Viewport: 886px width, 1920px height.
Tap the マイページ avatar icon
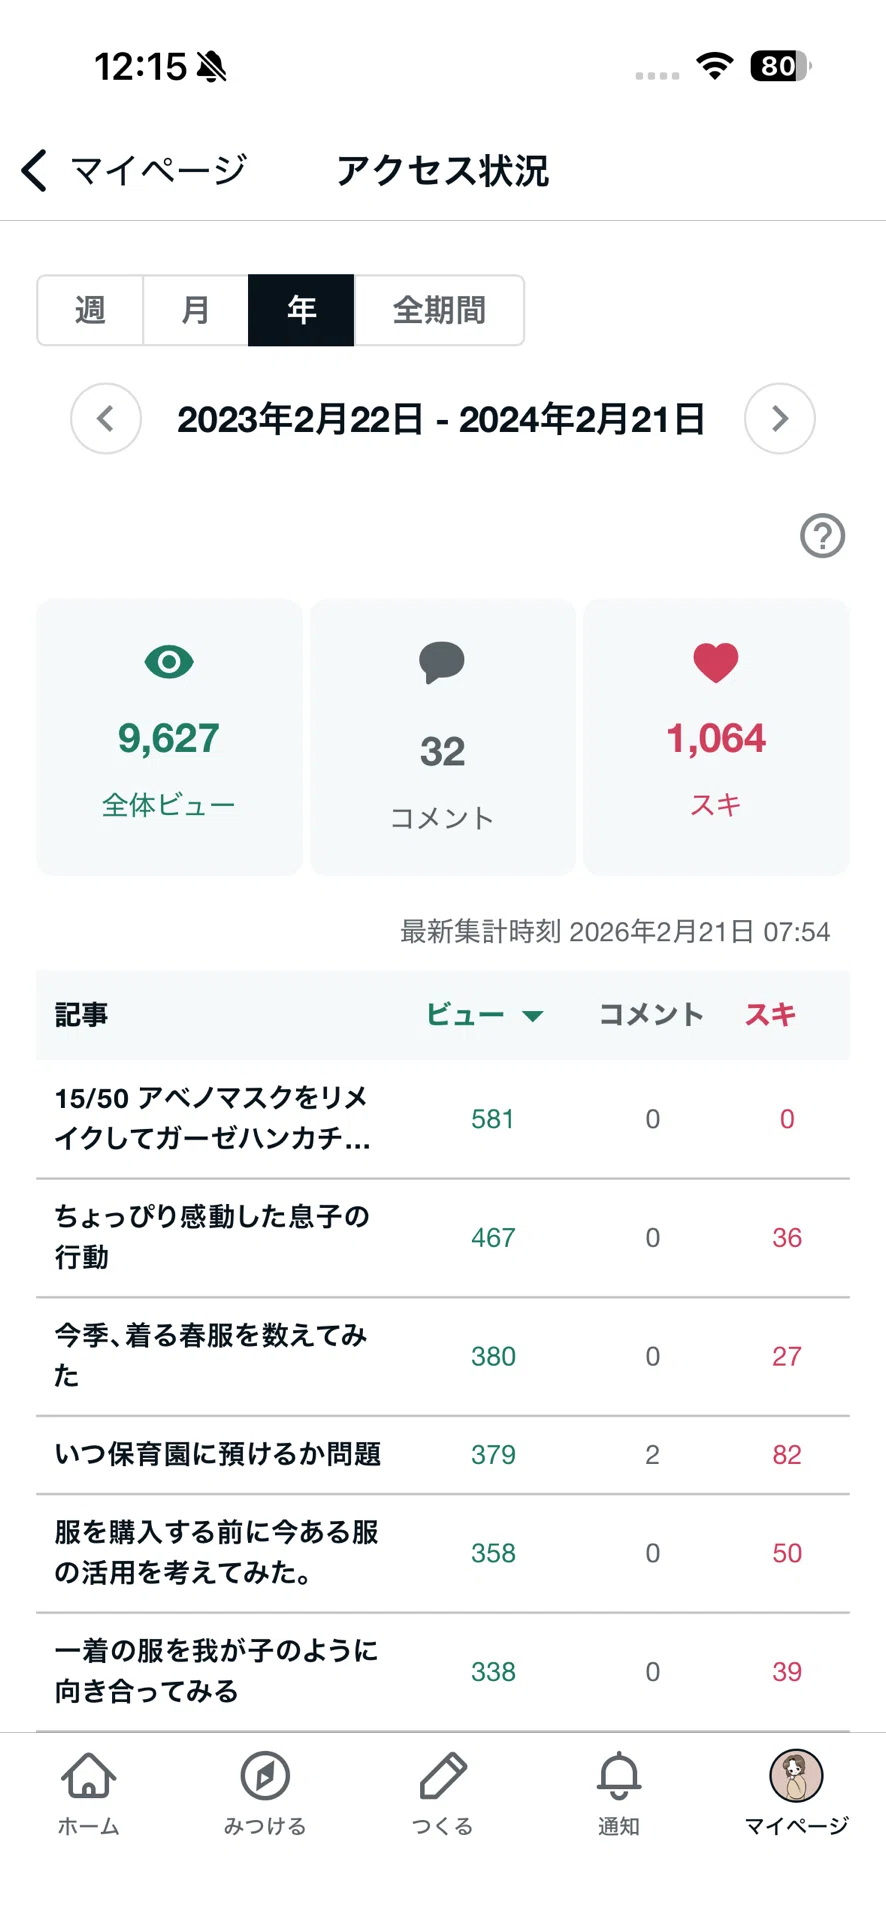pos(796,1776)
